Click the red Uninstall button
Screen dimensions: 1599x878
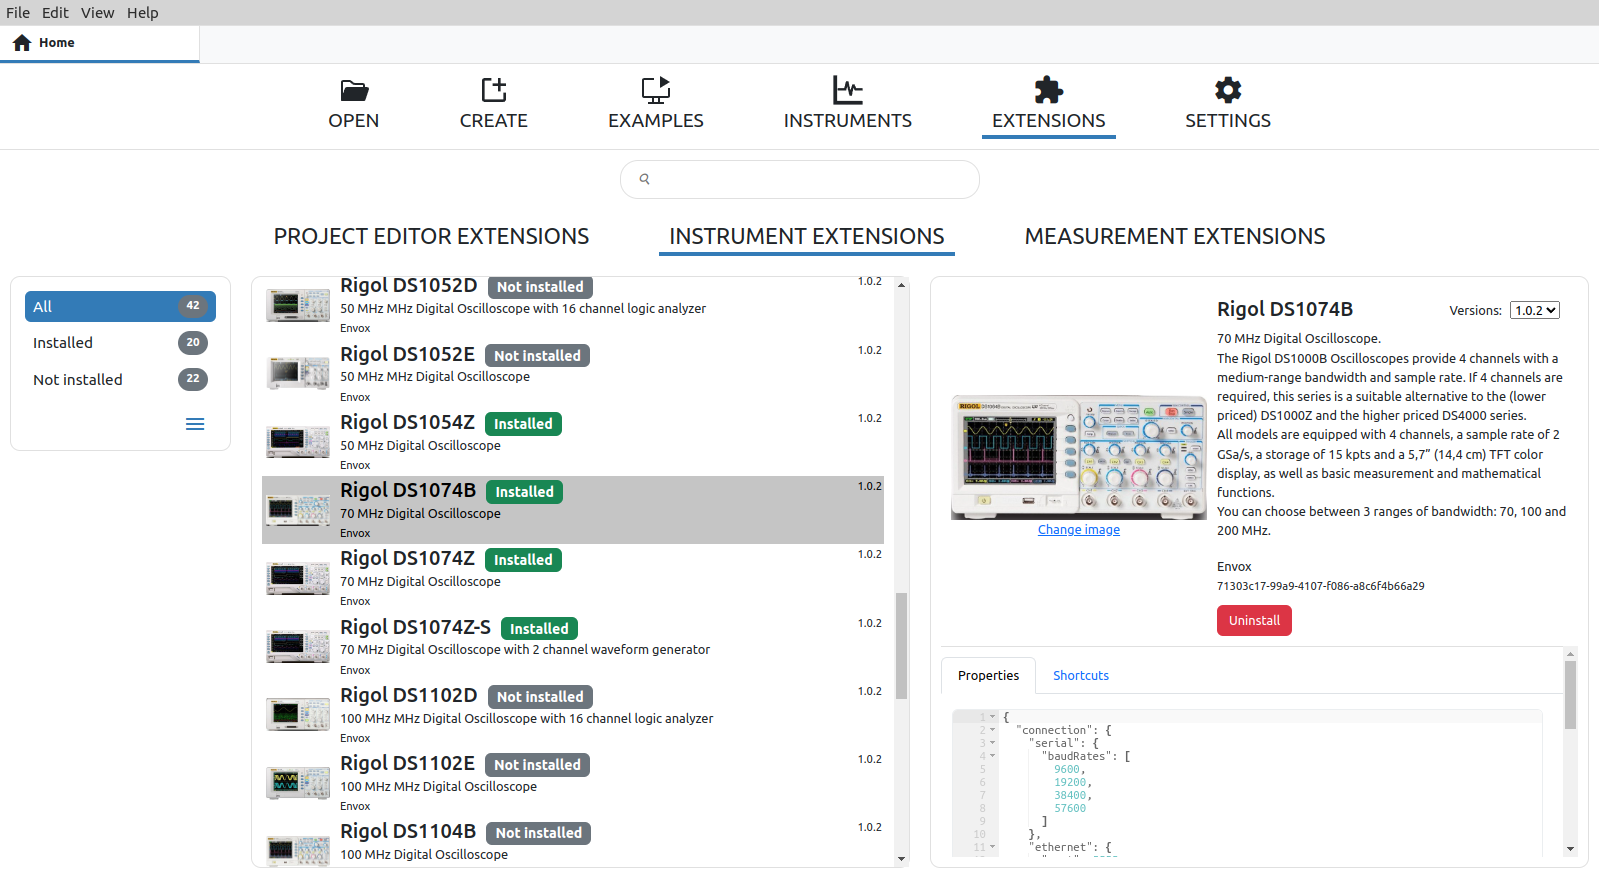click(x=1253, y=621)
